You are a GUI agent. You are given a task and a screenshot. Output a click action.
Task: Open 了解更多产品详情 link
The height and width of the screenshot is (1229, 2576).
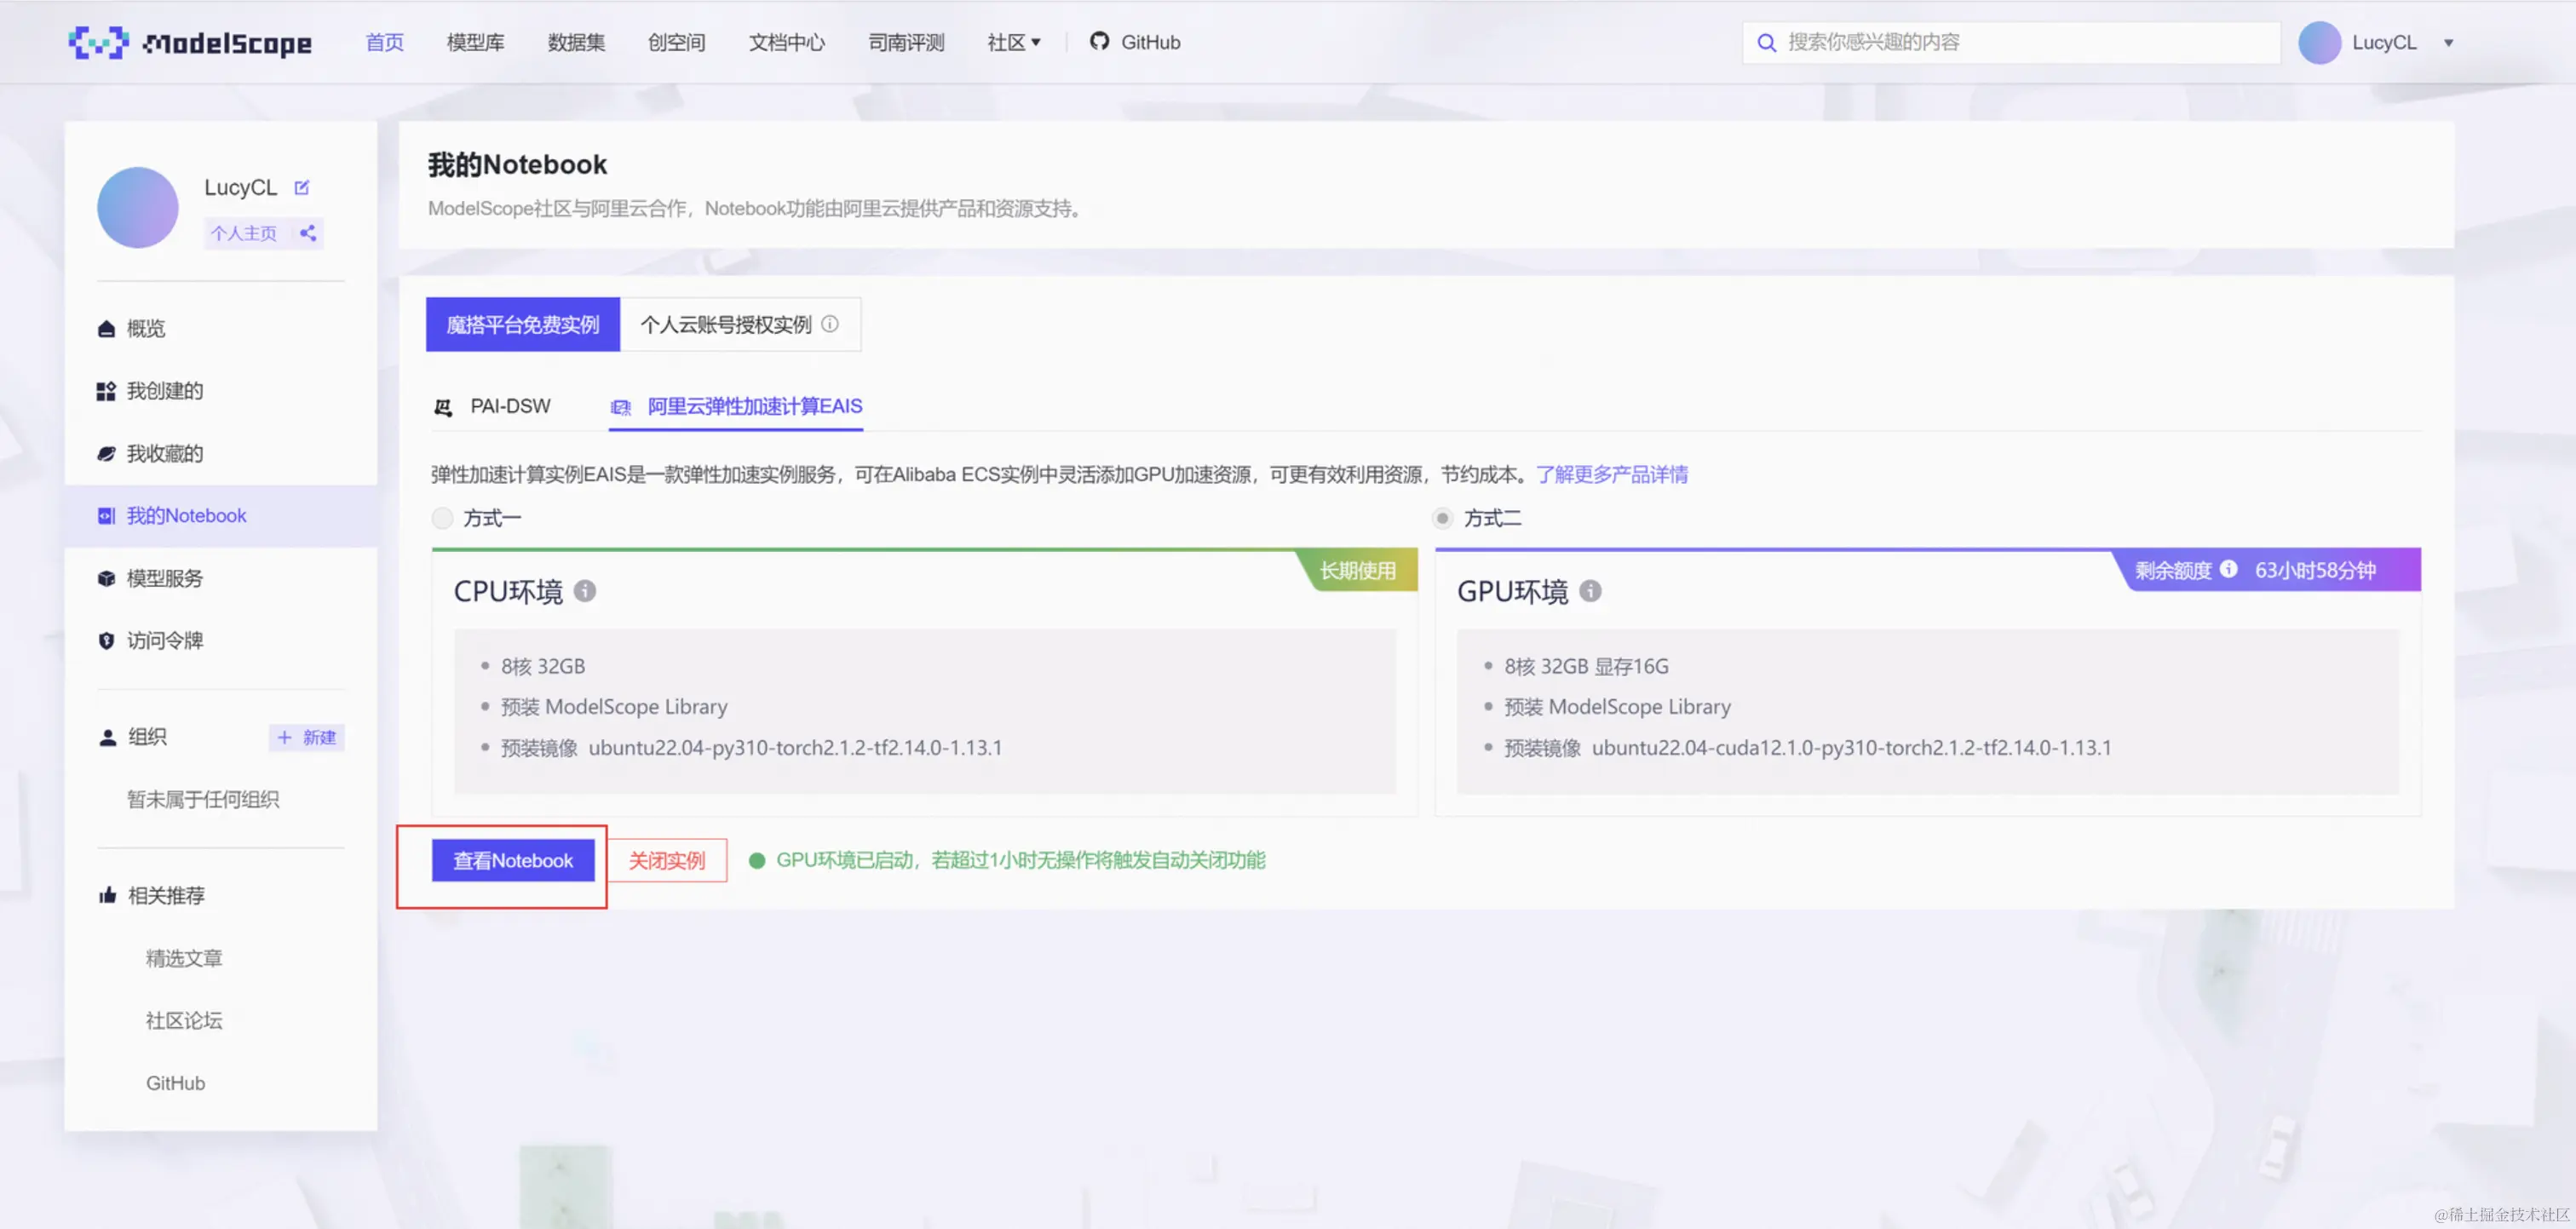pyautogui.click(x=1612, y=474)
